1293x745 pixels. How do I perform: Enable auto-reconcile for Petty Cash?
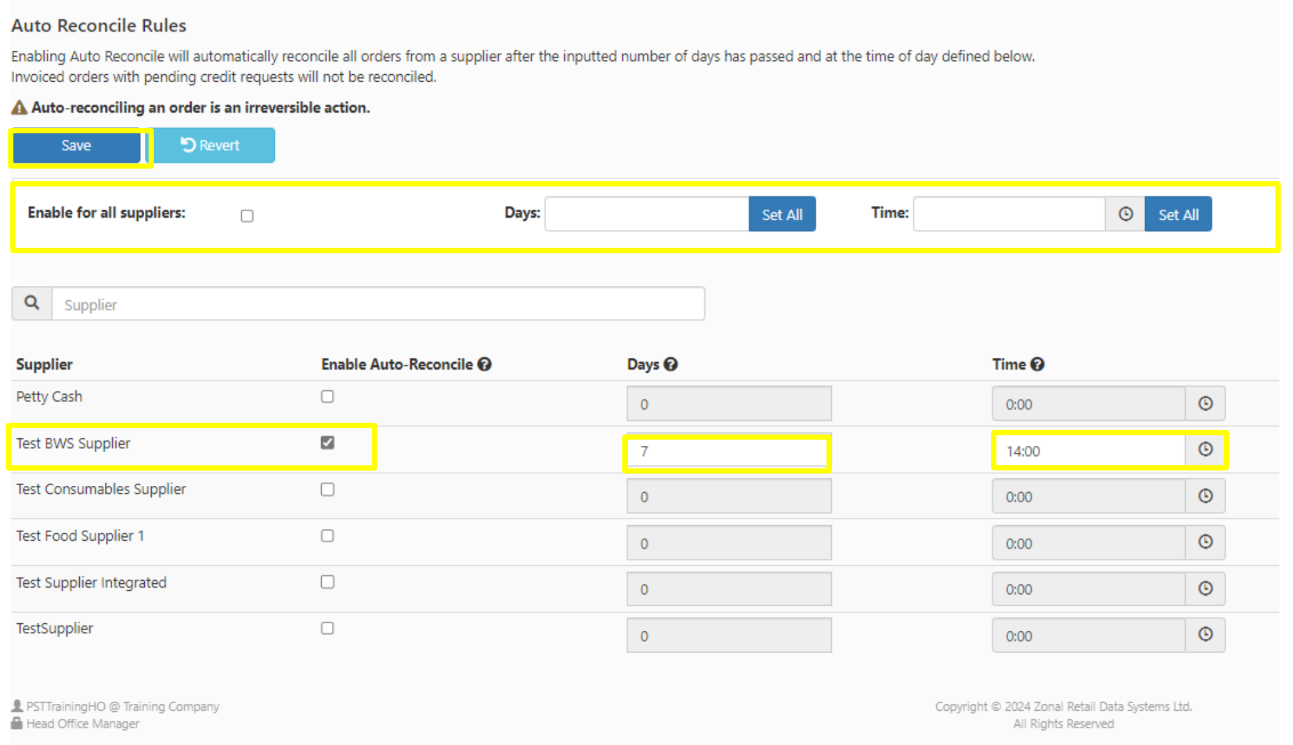coord(327,397)
